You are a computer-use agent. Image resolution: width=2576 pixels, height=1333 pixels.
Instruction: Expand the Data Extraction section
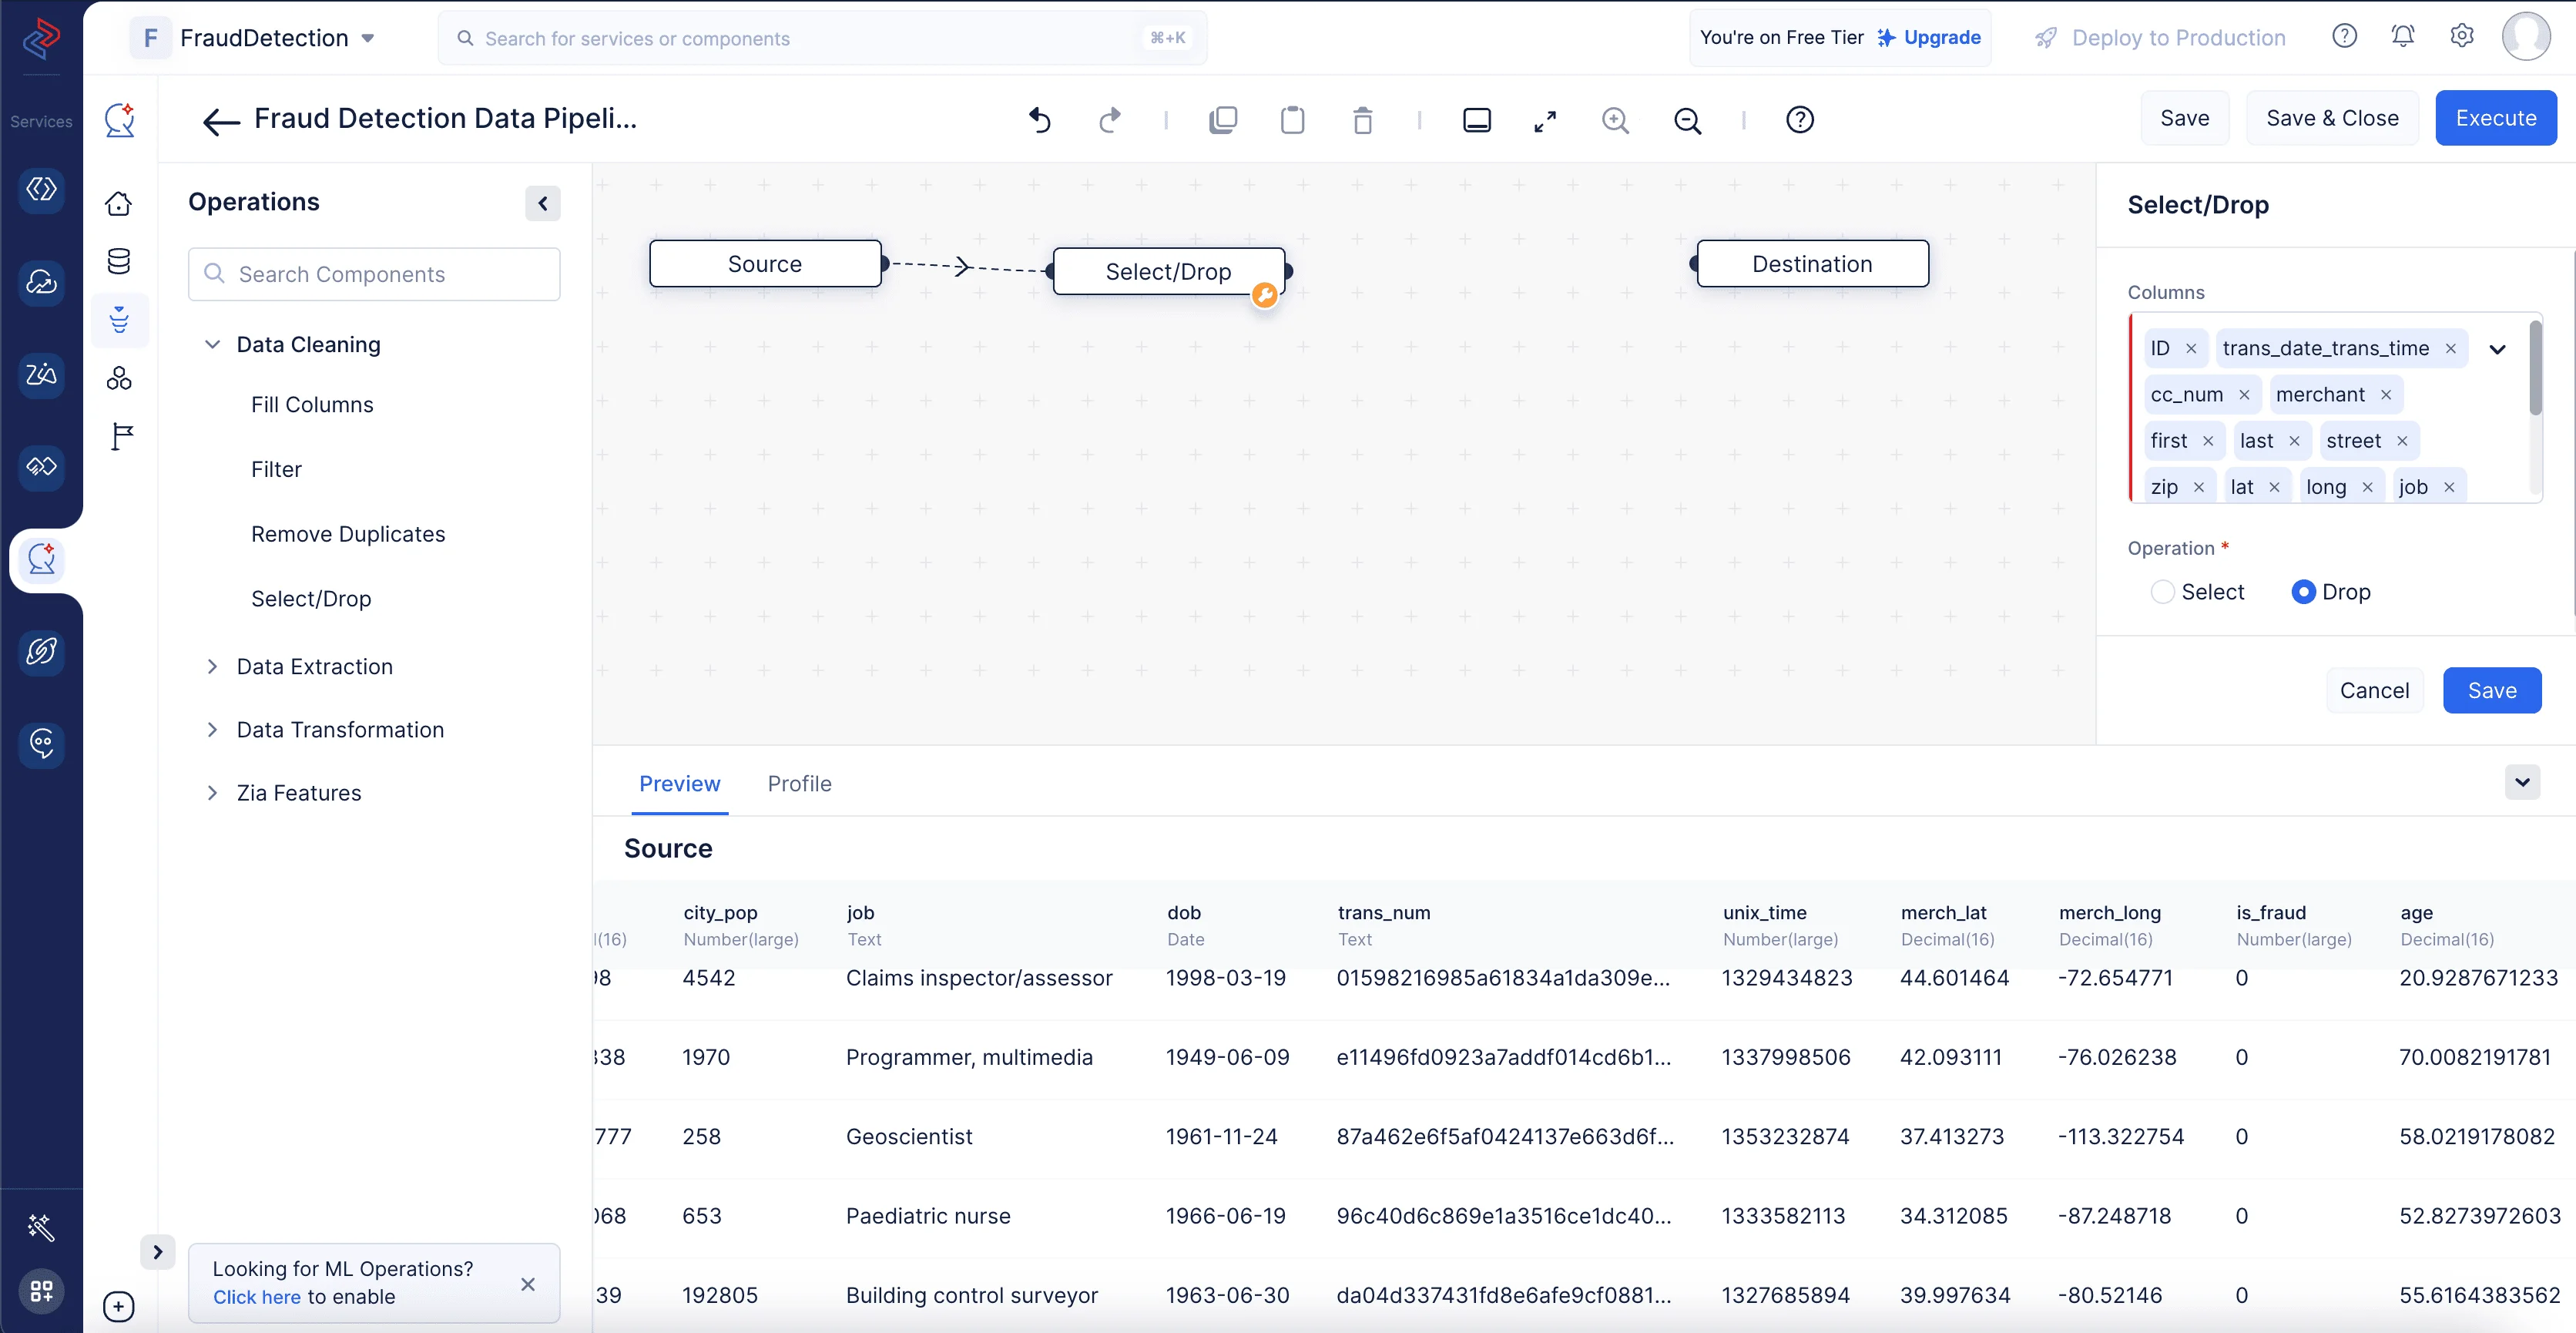click(212, 667)
